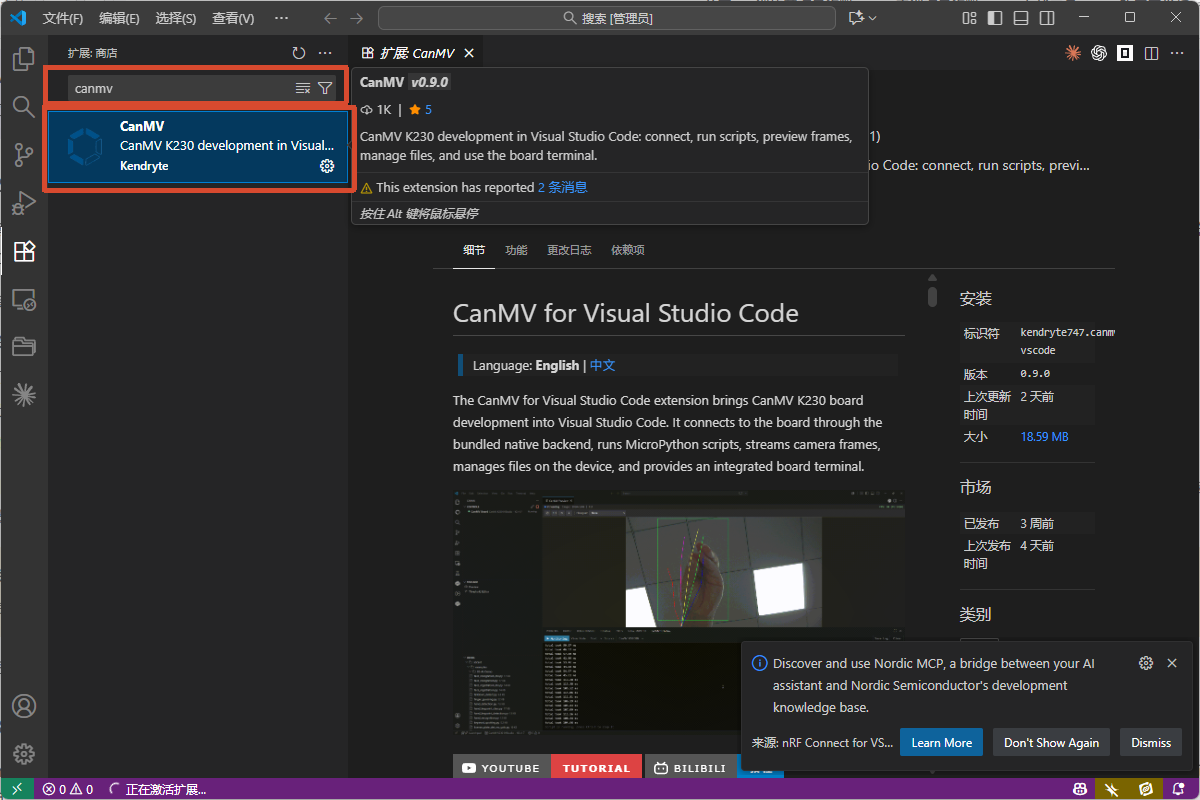This screenshot has height=800, width=1200.
Task: Click the white square icon in editor toolbar
Action: click(1125, 53)
